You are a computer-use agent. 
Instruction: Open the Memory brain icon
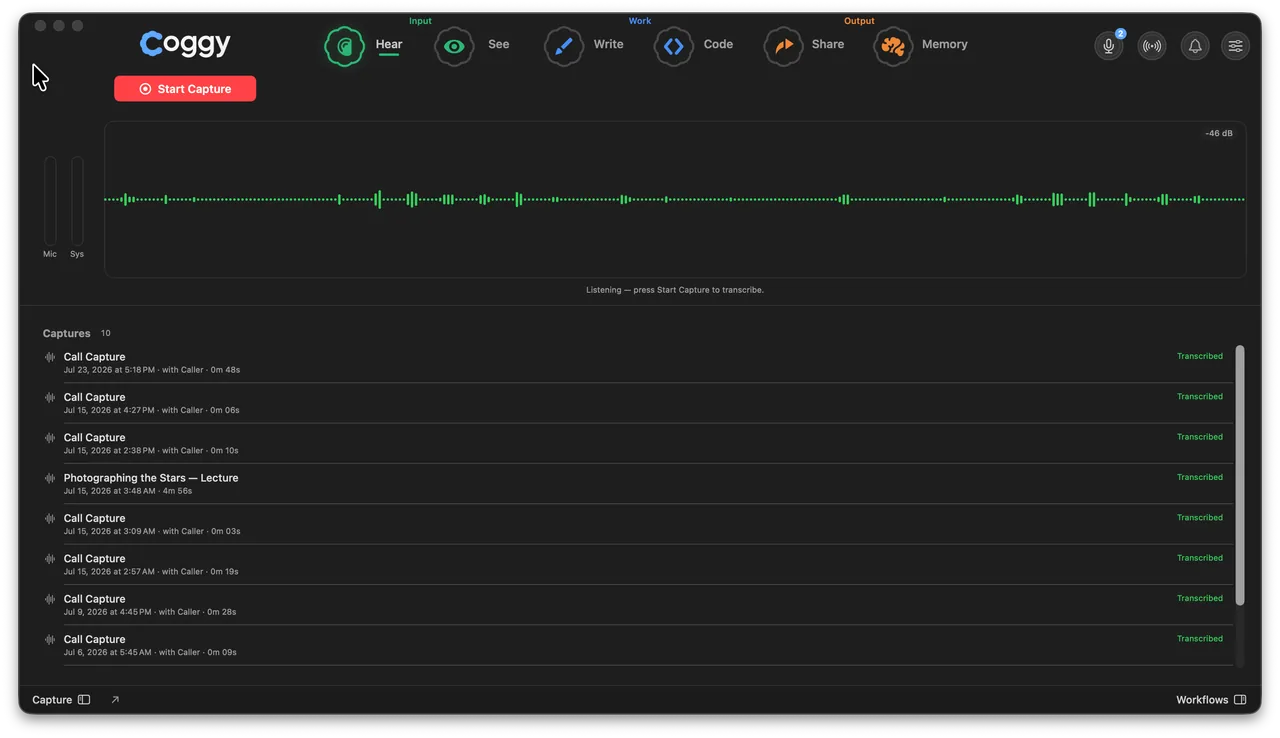(893, 46)
